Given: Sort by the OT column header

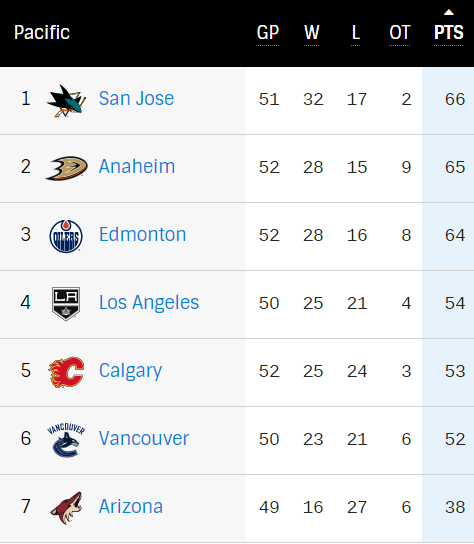Looking at the screenshot, I should coord(400,33).
